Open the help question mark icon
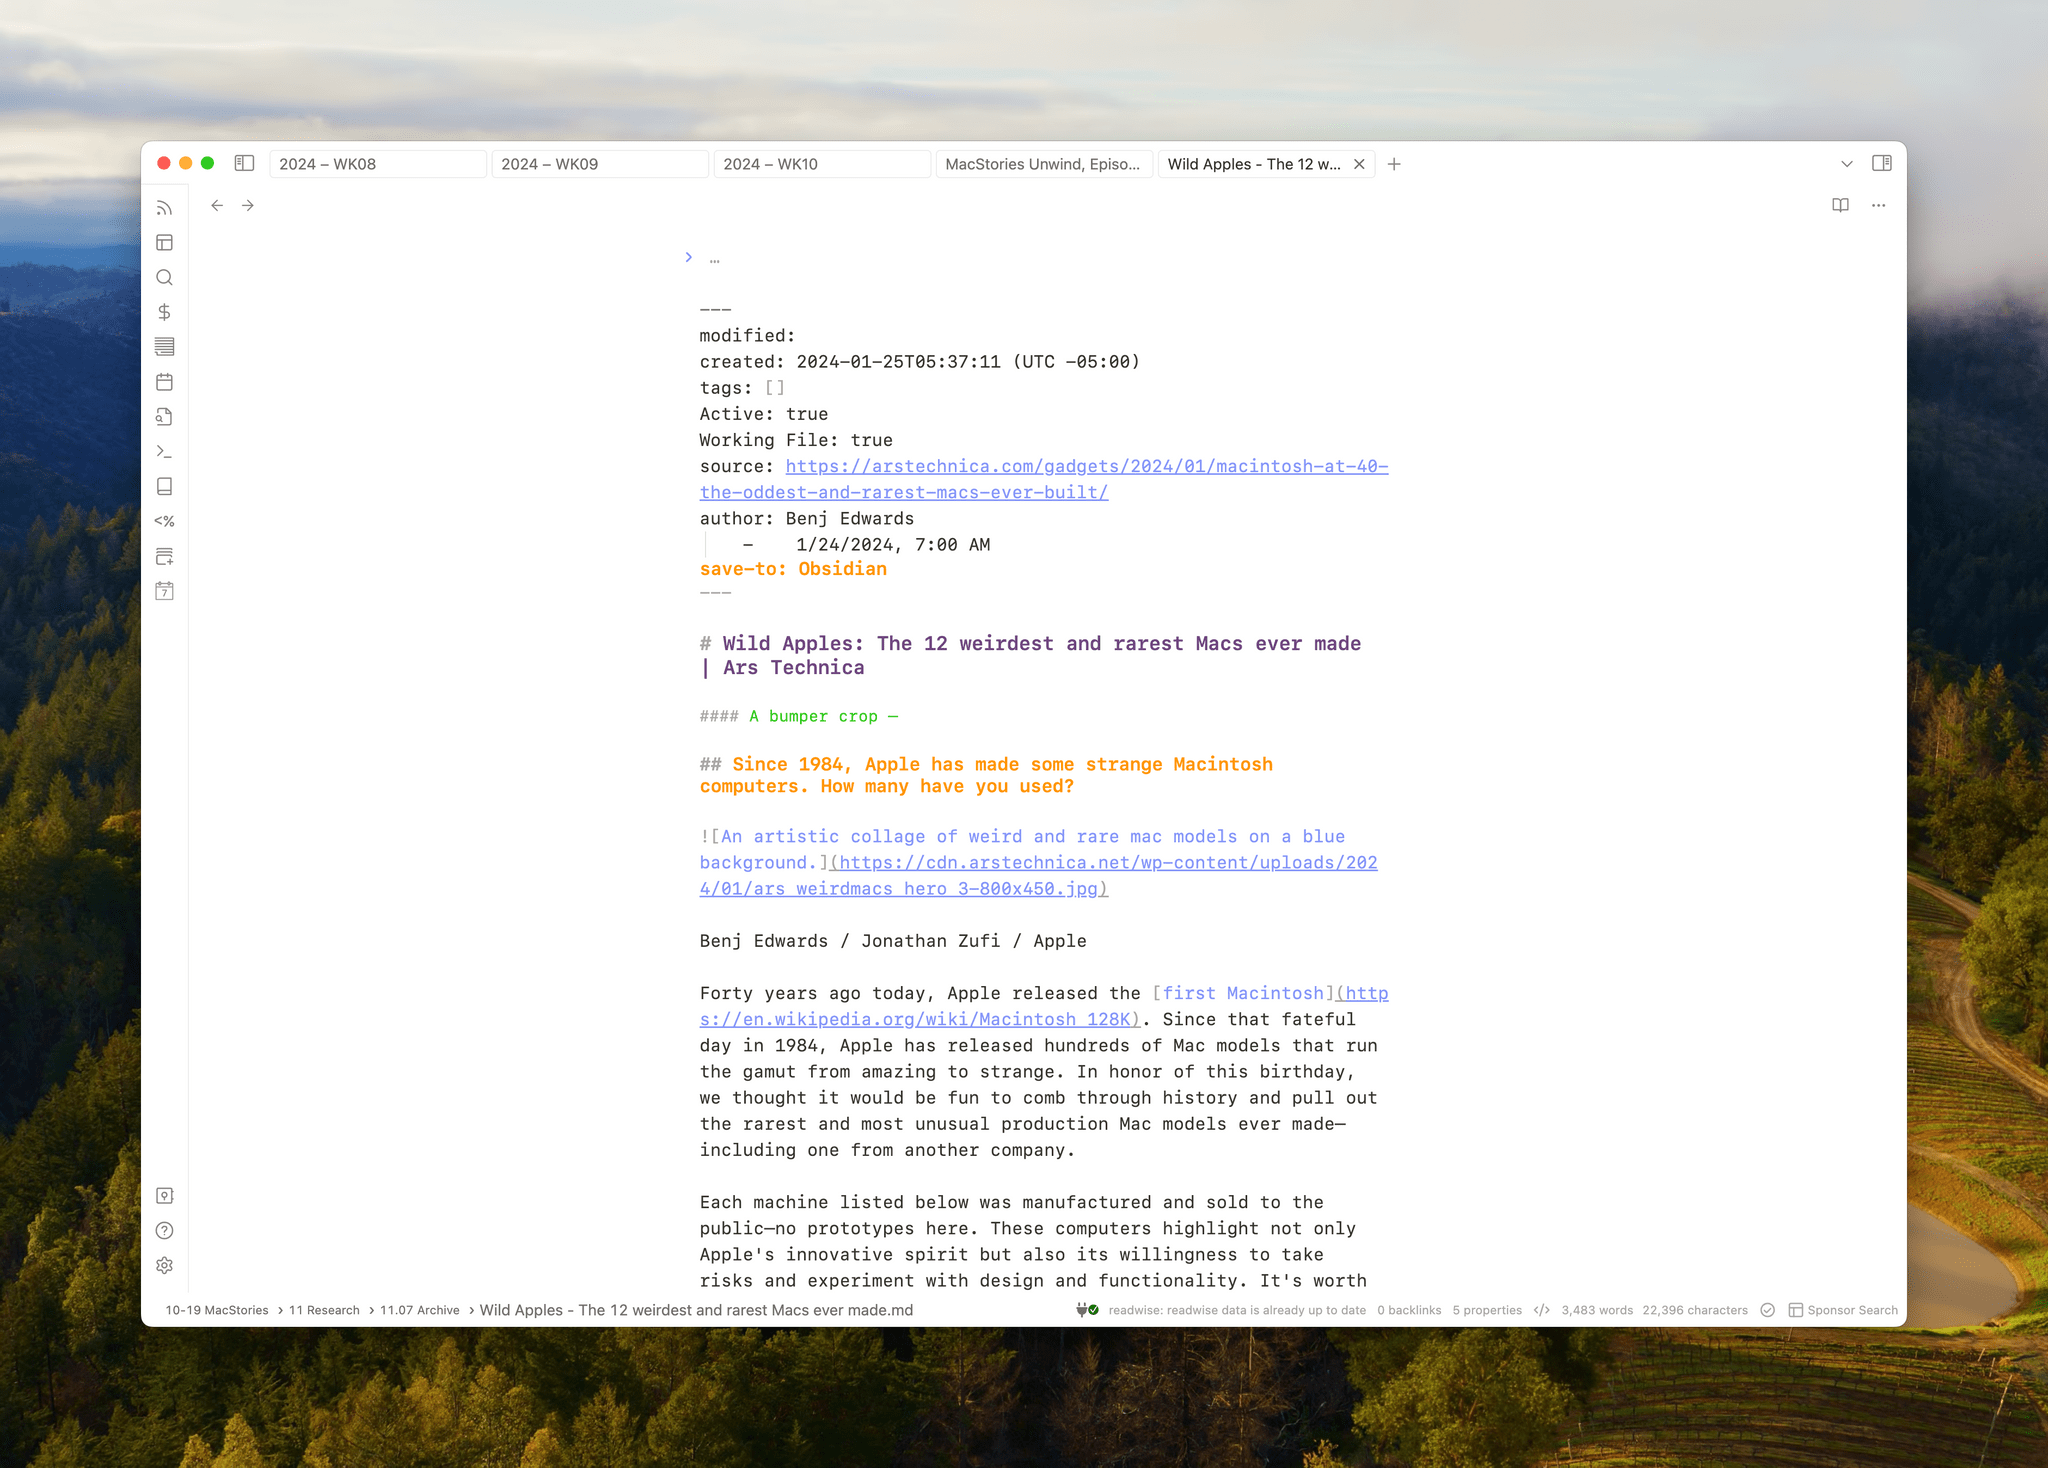 [165, 1231]
